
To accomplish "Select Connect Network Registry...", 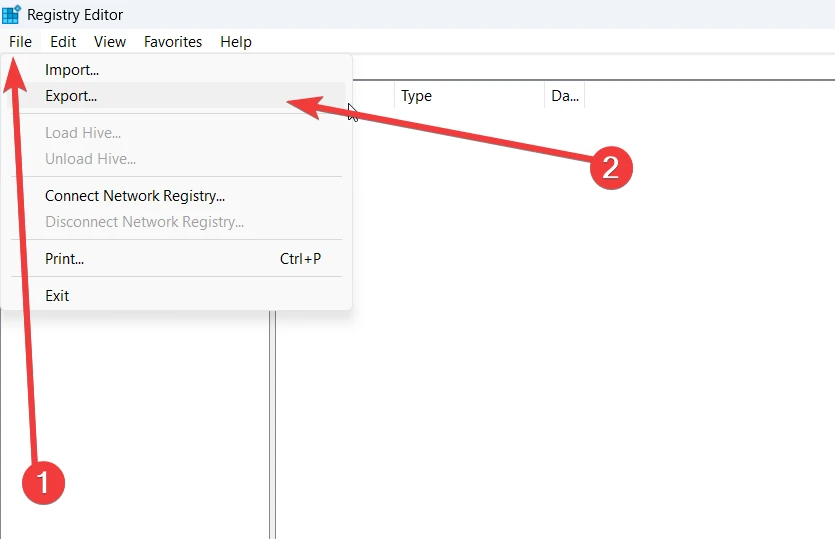I will click(176, 196).
